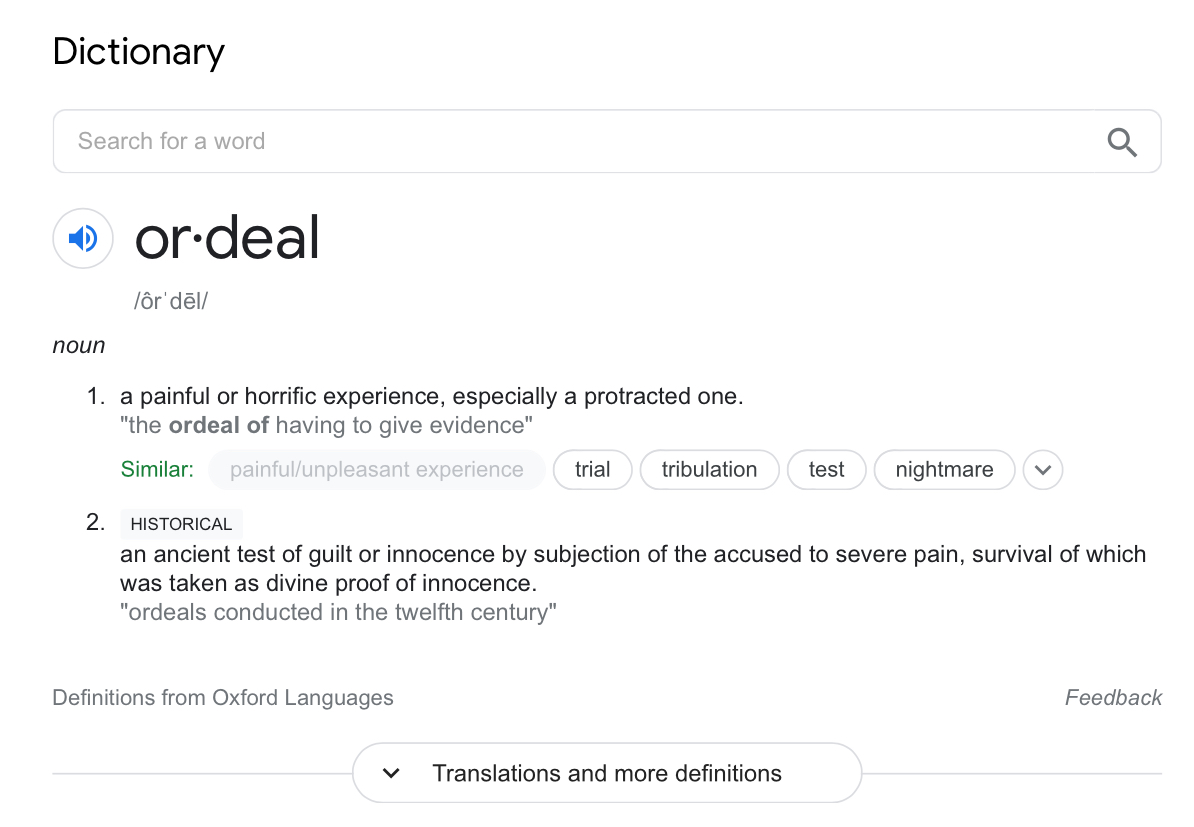Choose the "tribulation" synonym chip

point(709,470)
